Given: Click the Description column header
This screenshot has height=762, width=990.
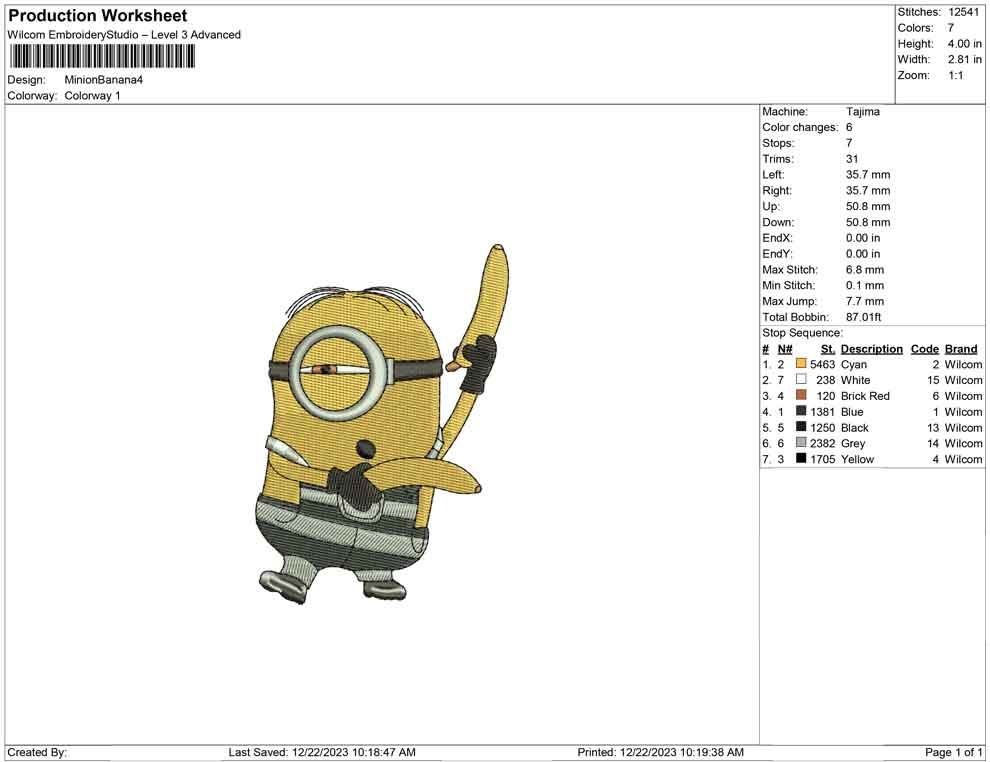Looking at the screenshot, I should (x=871, y=349).
